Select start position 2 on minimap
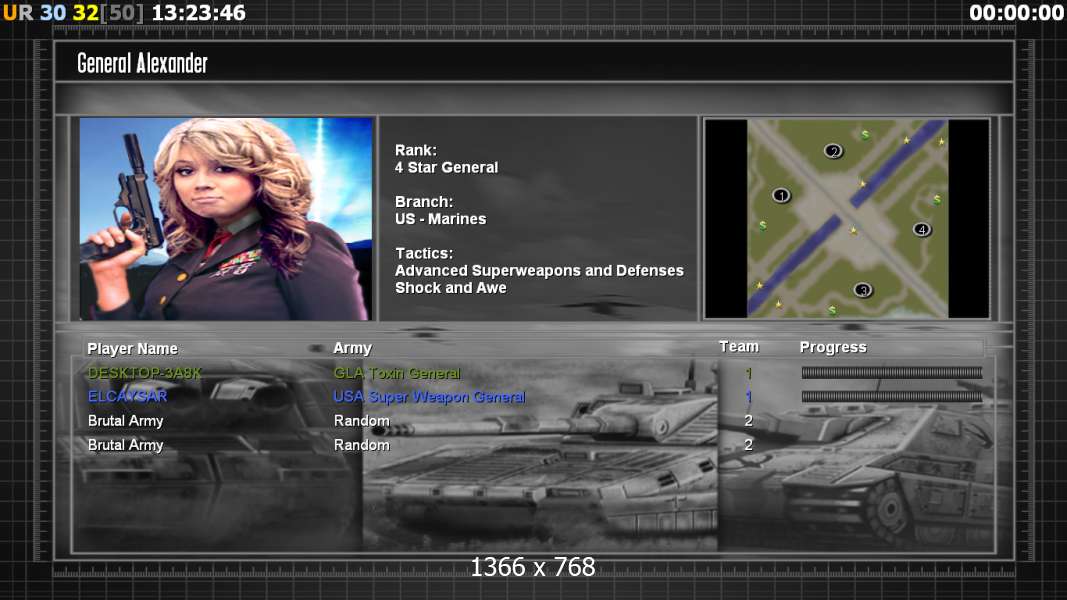 tap(833, 151)
